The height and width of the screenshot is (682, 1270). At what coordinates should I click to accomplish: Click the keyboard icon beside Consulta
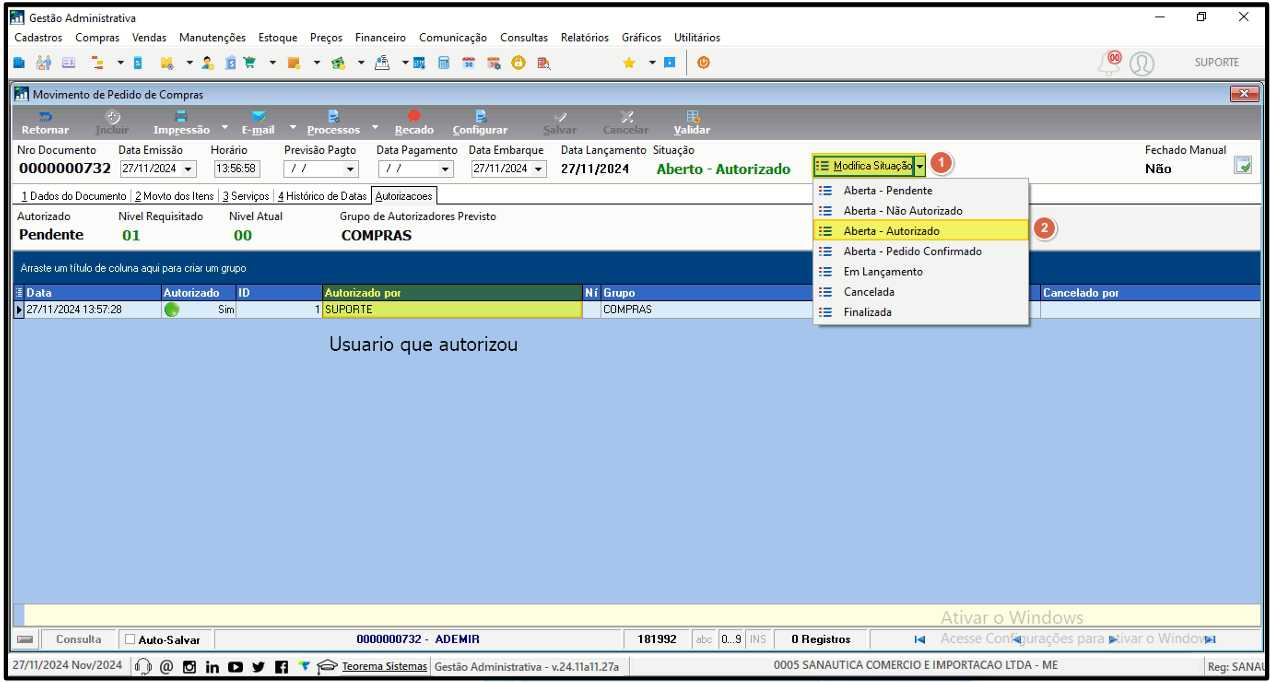[x=25, y=639]
